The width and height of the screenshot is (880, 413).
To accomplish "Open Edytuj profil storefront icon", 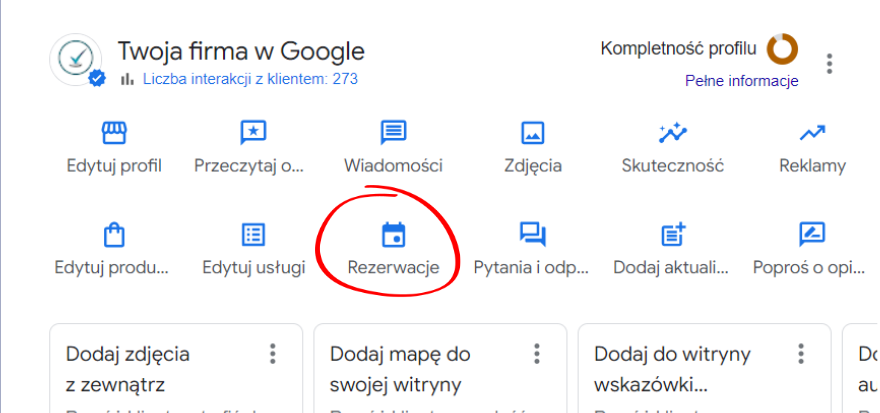I will point(114,133).
